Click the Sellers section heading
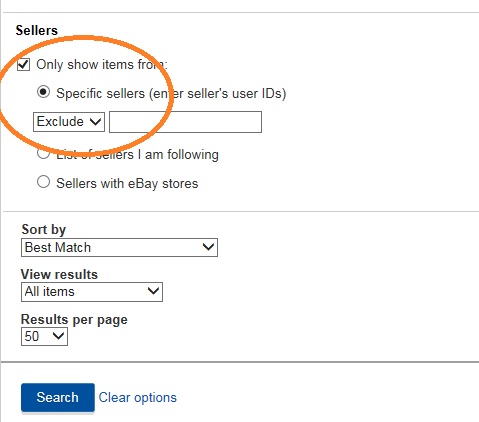Screen dimensions: 479x422 click(x=37, y=30)
